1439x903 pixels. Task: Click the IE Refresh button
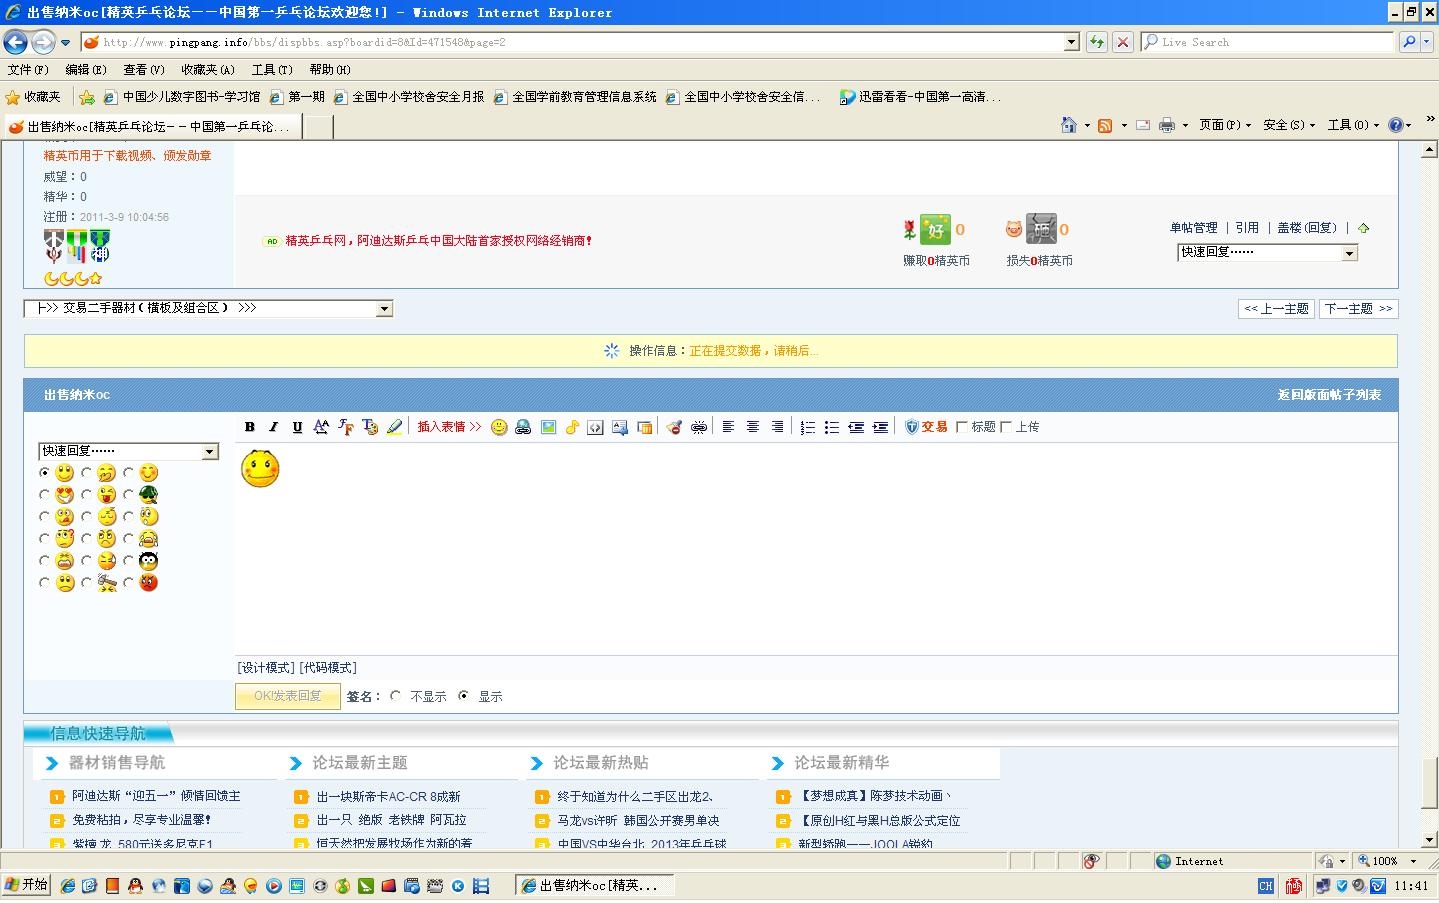[1097, 42]
